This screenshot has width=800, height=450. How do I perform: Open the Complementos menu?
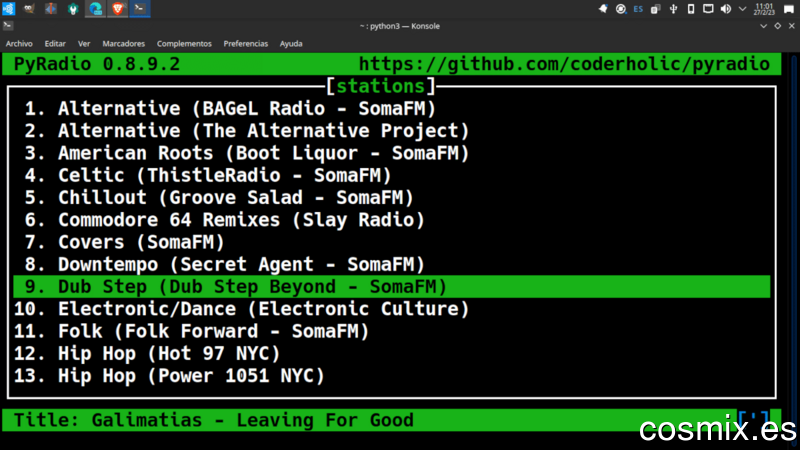[x=184, y=44]
